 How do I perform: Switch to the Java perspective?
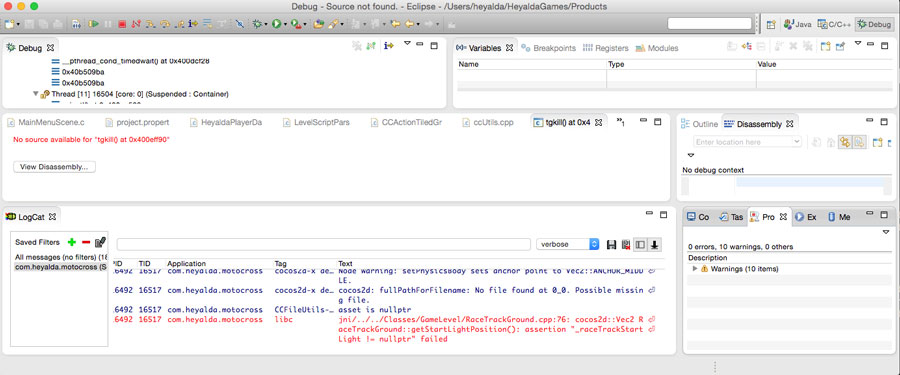(x=798, y=24)
